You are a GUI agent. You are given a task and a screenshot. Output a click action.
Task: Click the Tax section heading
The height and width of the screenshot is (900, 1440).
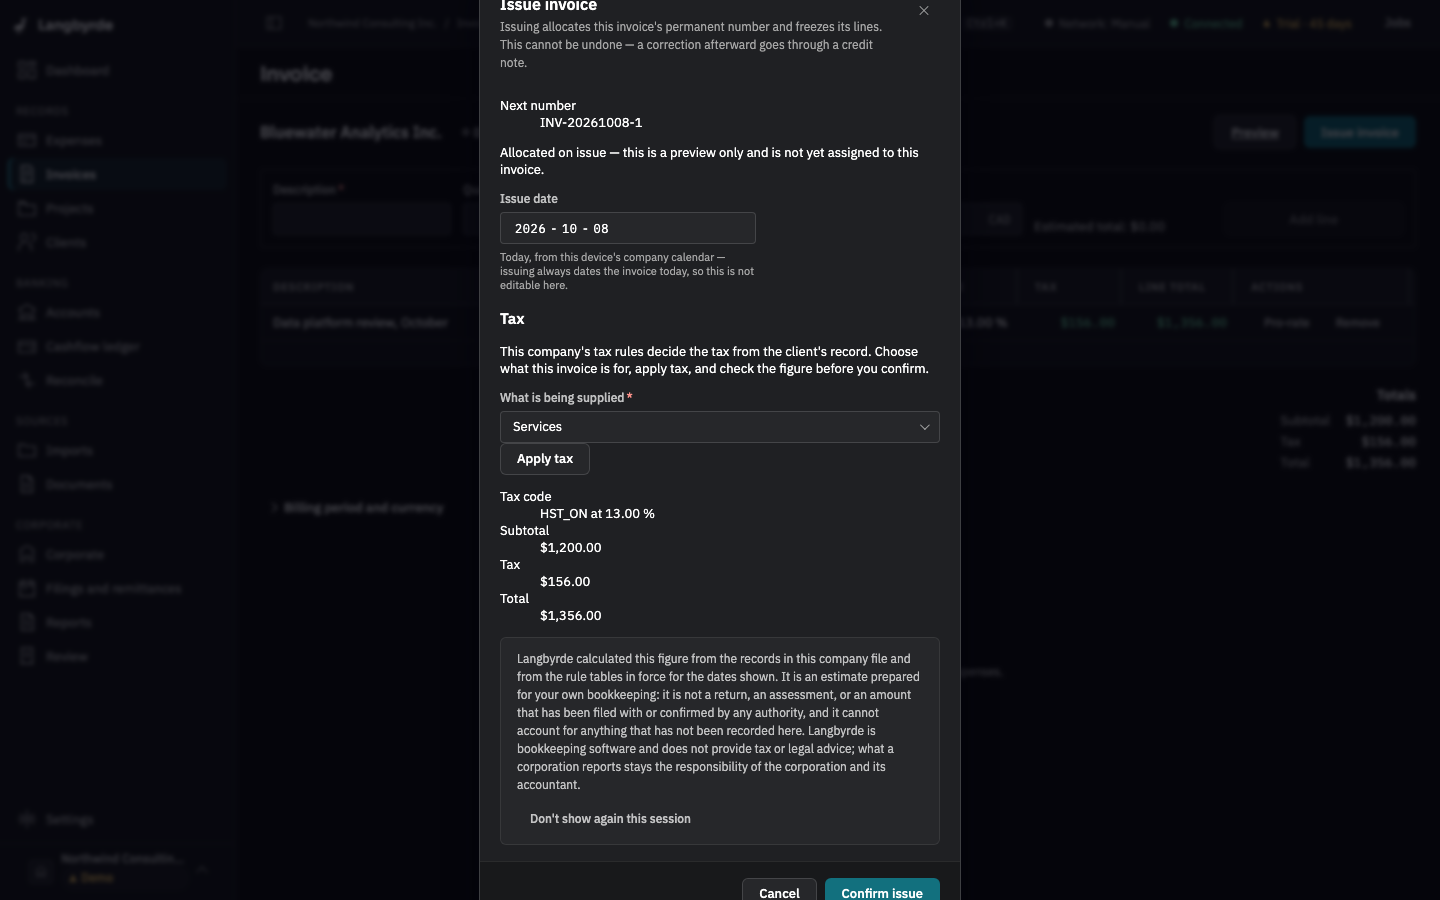[x=512, y=319]
